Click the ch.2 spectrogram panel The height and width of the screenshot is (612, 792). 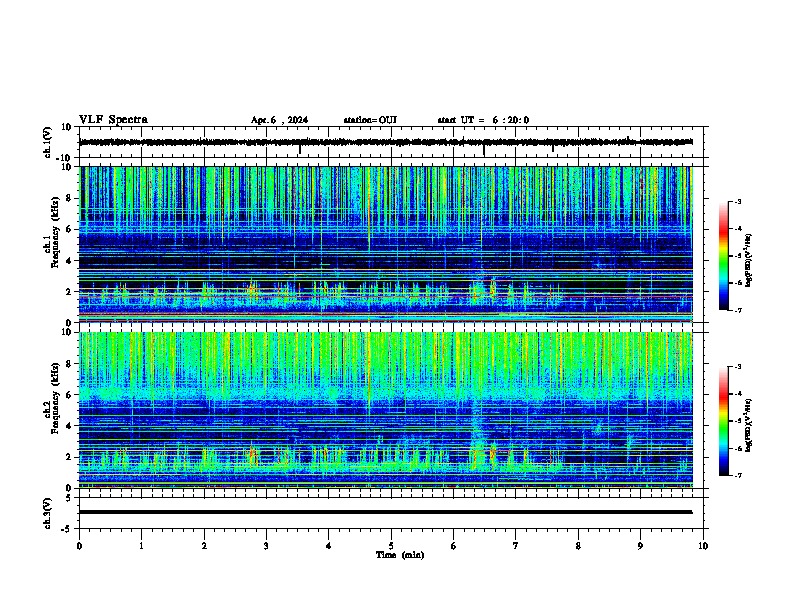click(x=386, y=410)
